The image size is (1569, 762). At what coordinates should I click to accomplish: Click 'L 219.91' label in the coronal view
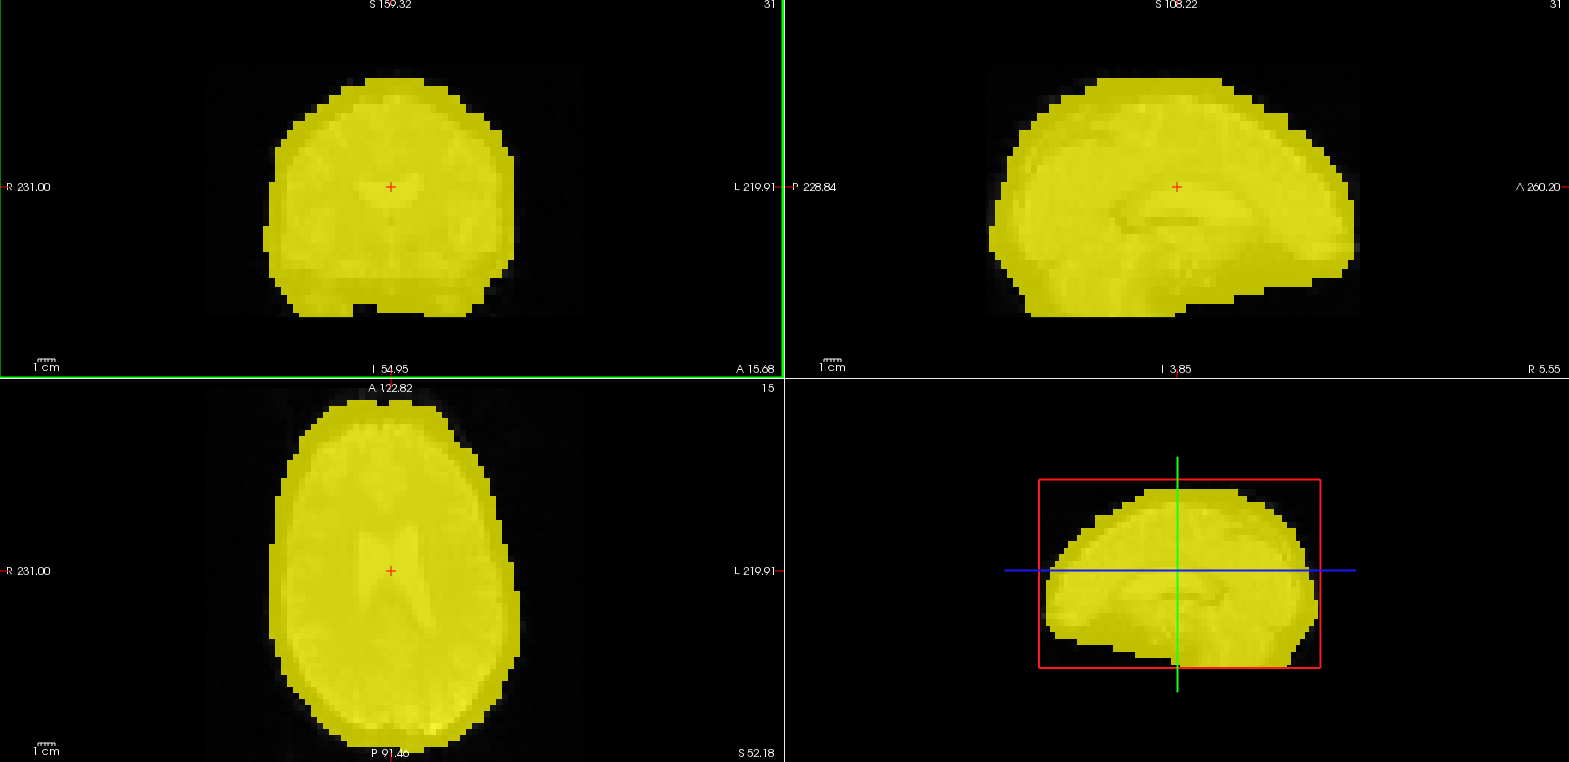point(755,187)
